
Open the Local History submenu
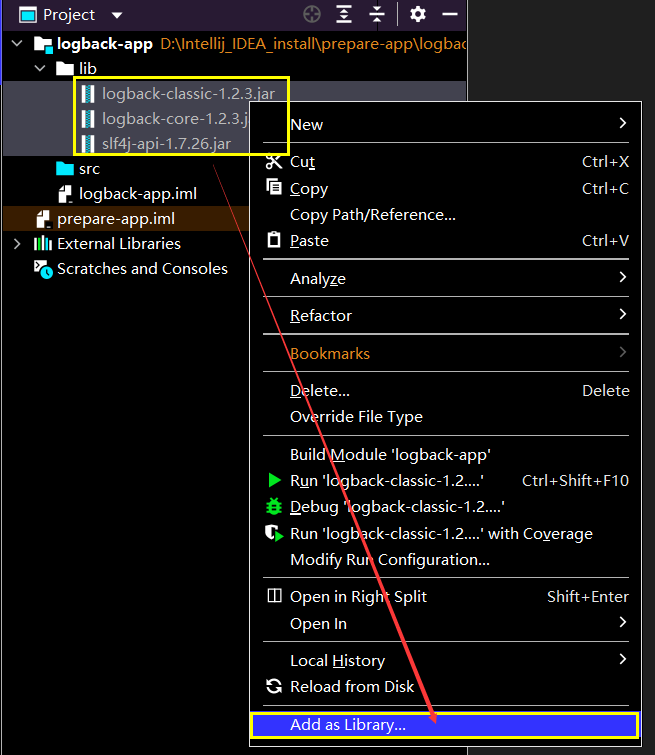tap(445, 661)
